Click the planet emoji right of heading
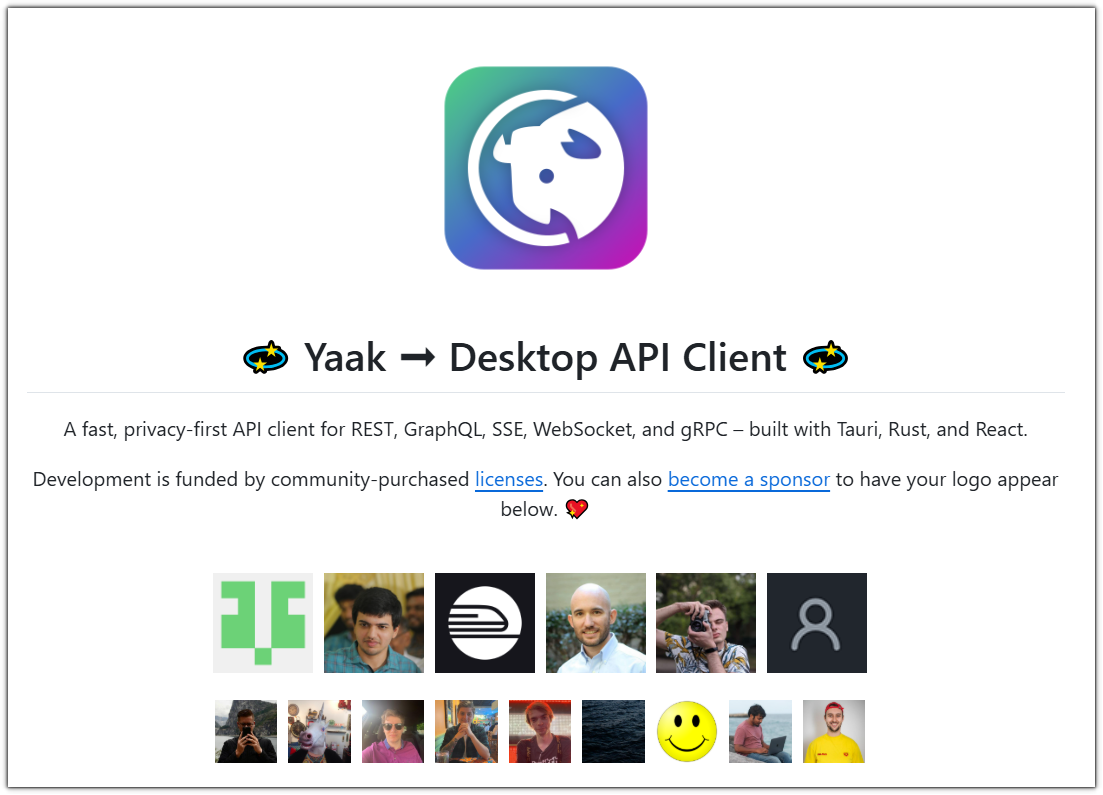The width and height of the screenshot is (1103, 795). (825, 357)
